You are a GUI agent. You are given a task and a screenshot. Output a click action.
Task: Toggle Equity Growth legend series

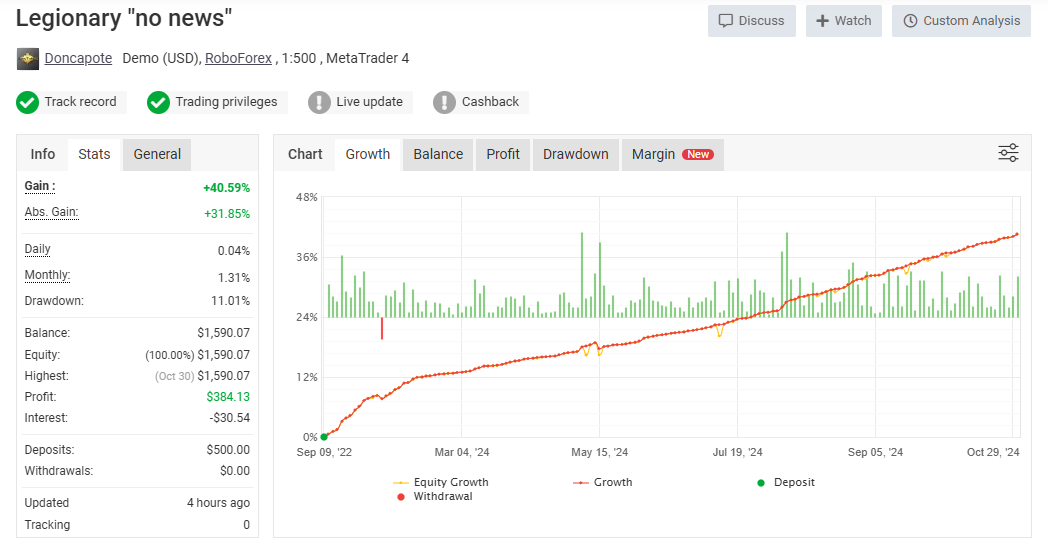coord(441,482)
